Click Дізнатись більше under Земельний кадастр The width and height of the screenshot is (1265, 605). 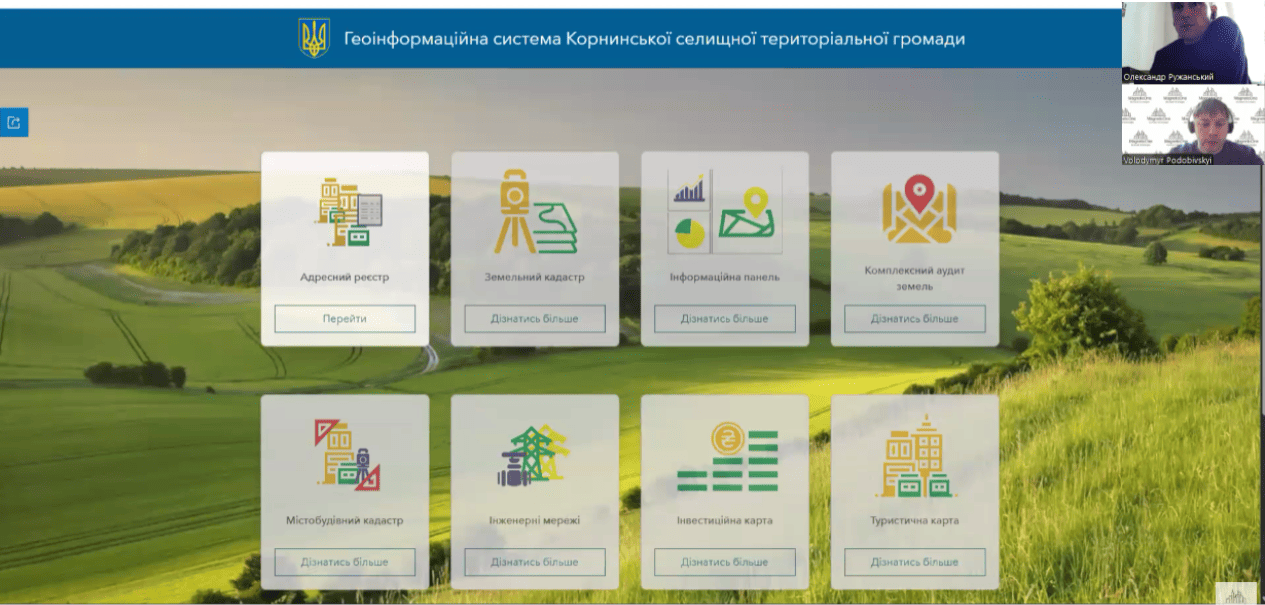(535, 319)
